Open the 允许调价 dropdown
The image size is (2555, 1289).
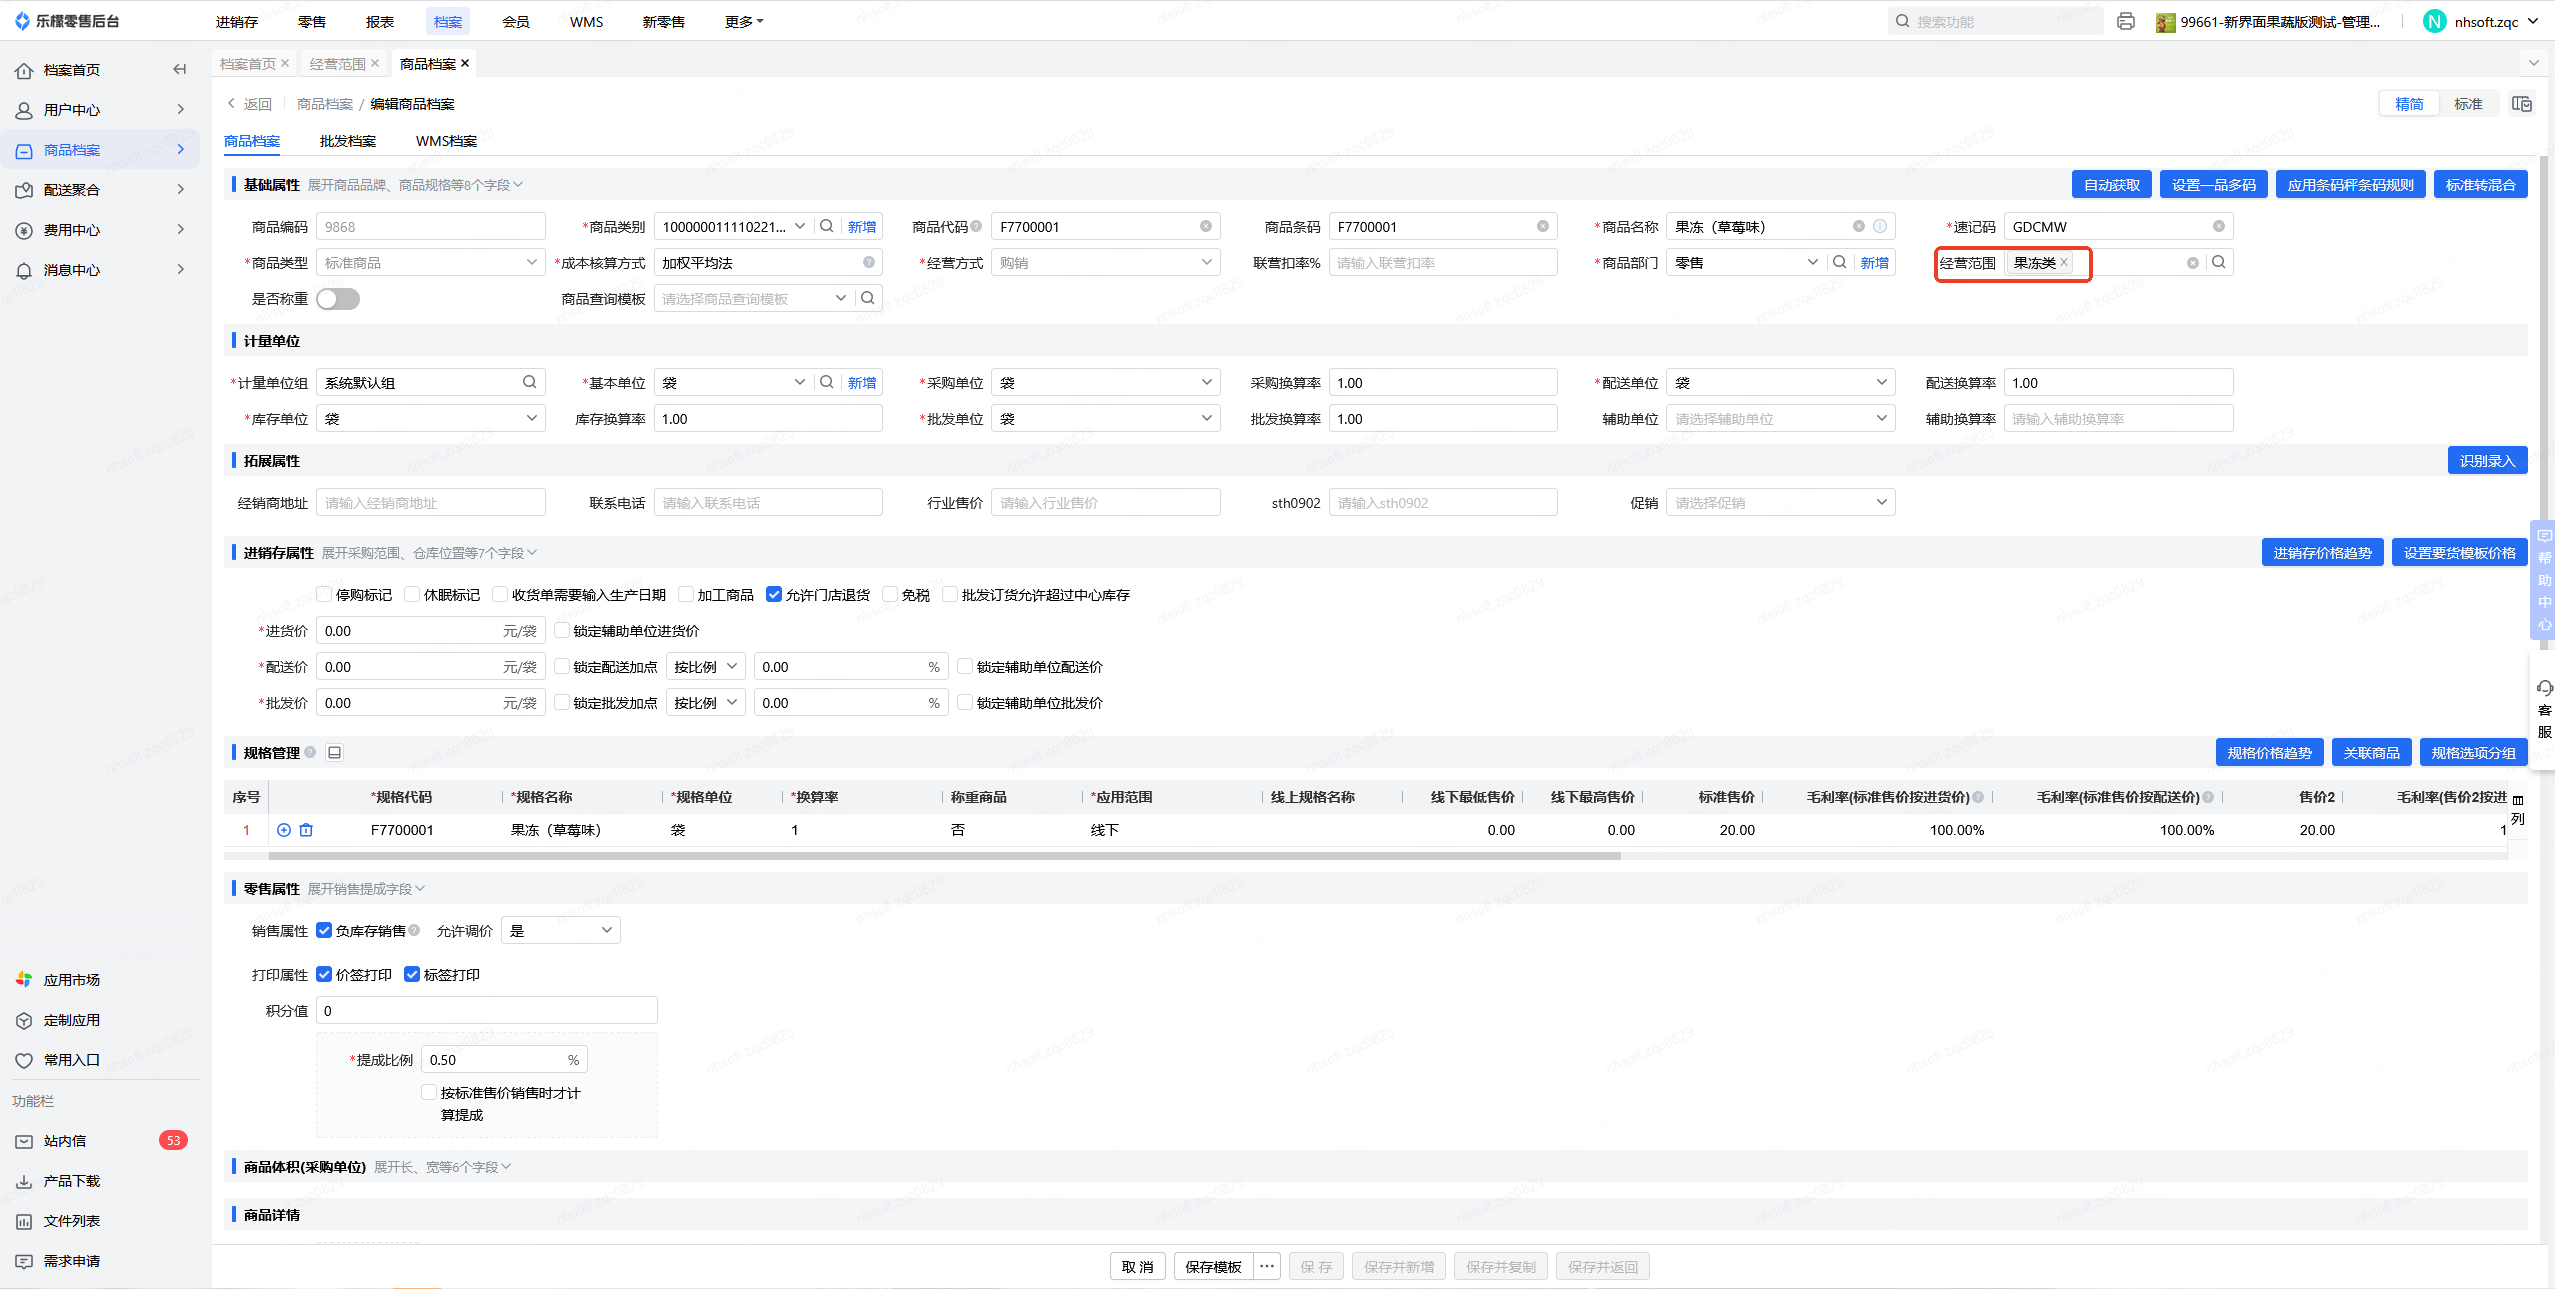pos(560,930)
